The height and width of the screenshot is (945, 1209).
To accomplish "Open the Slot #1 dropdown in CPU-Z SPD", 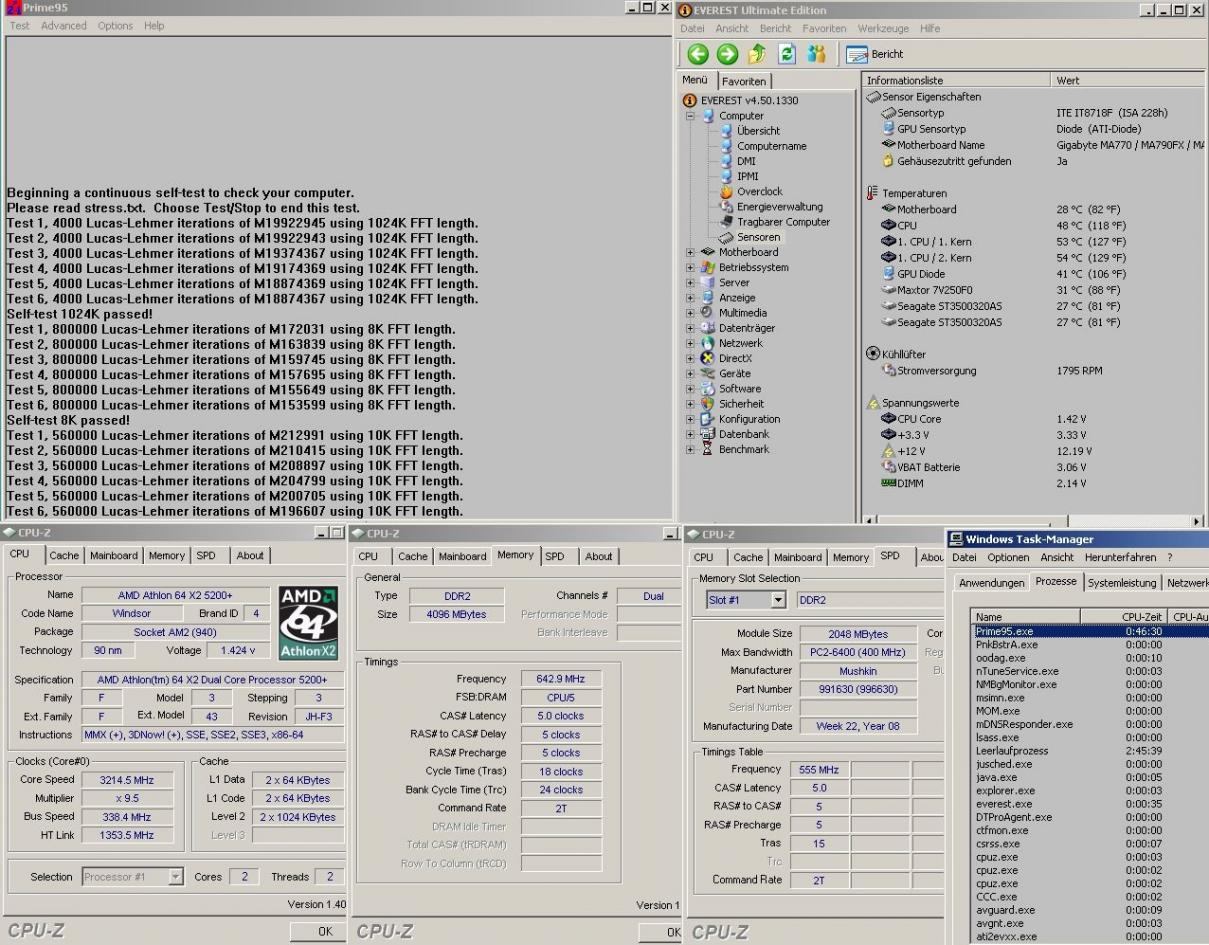I will [x=780, y=601].
